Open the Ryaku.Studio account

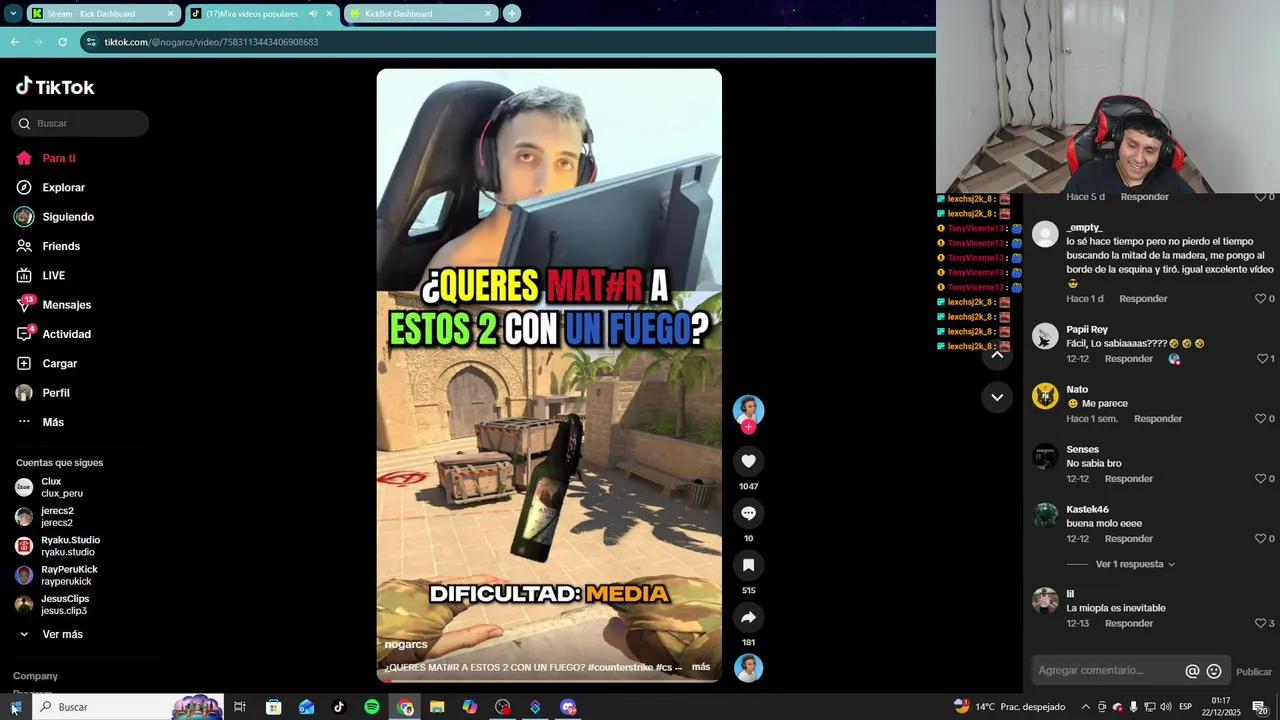[x=60, y=546]
